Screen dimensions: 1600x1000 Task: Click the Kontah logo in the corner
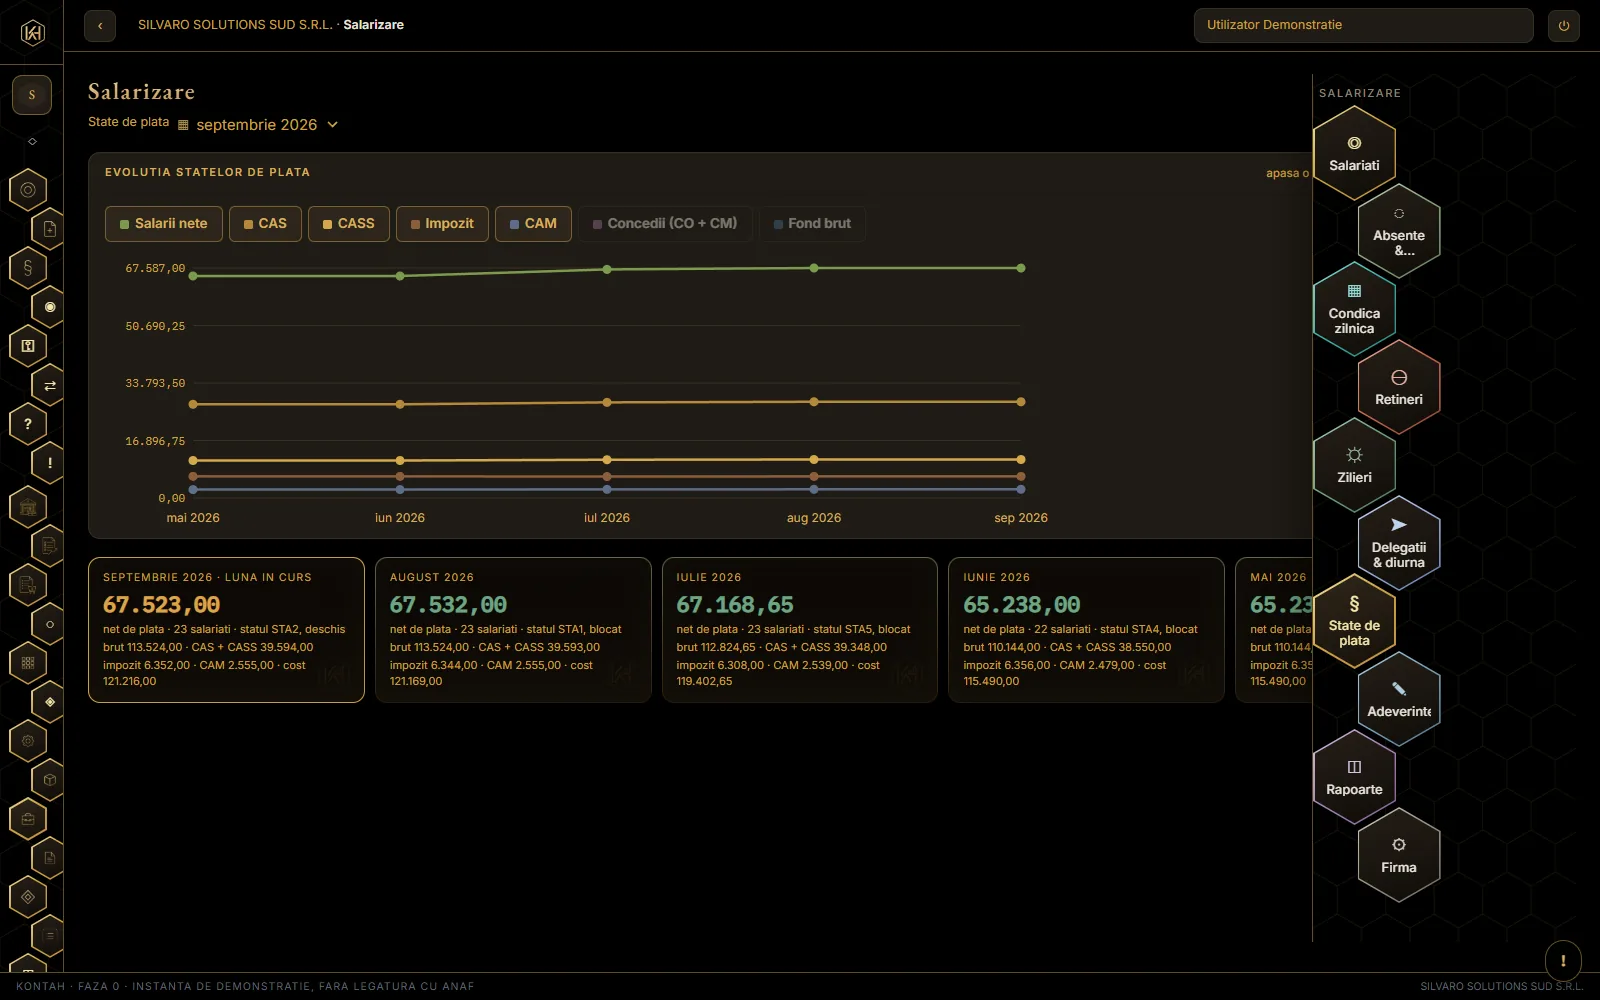(x=32, y=33)
